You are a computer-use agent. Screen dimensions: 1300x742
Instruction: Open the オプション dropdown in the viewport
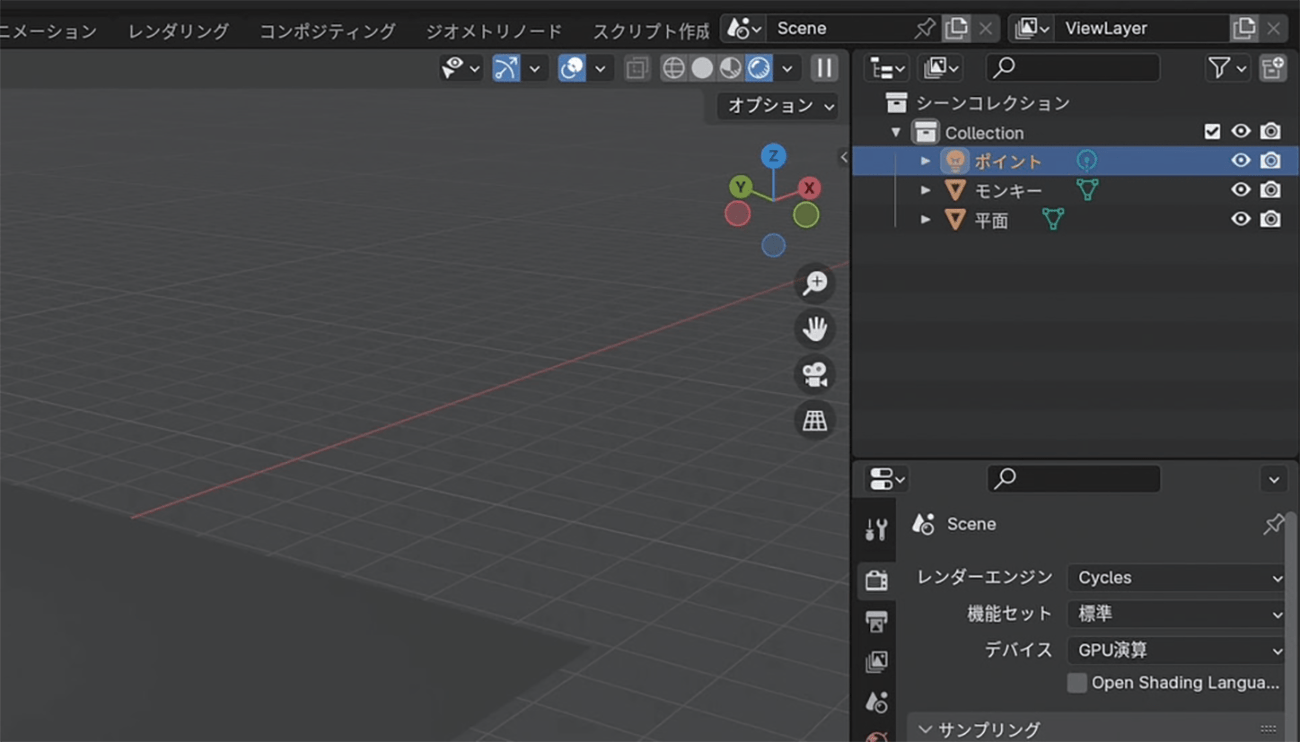click(779, 105)
